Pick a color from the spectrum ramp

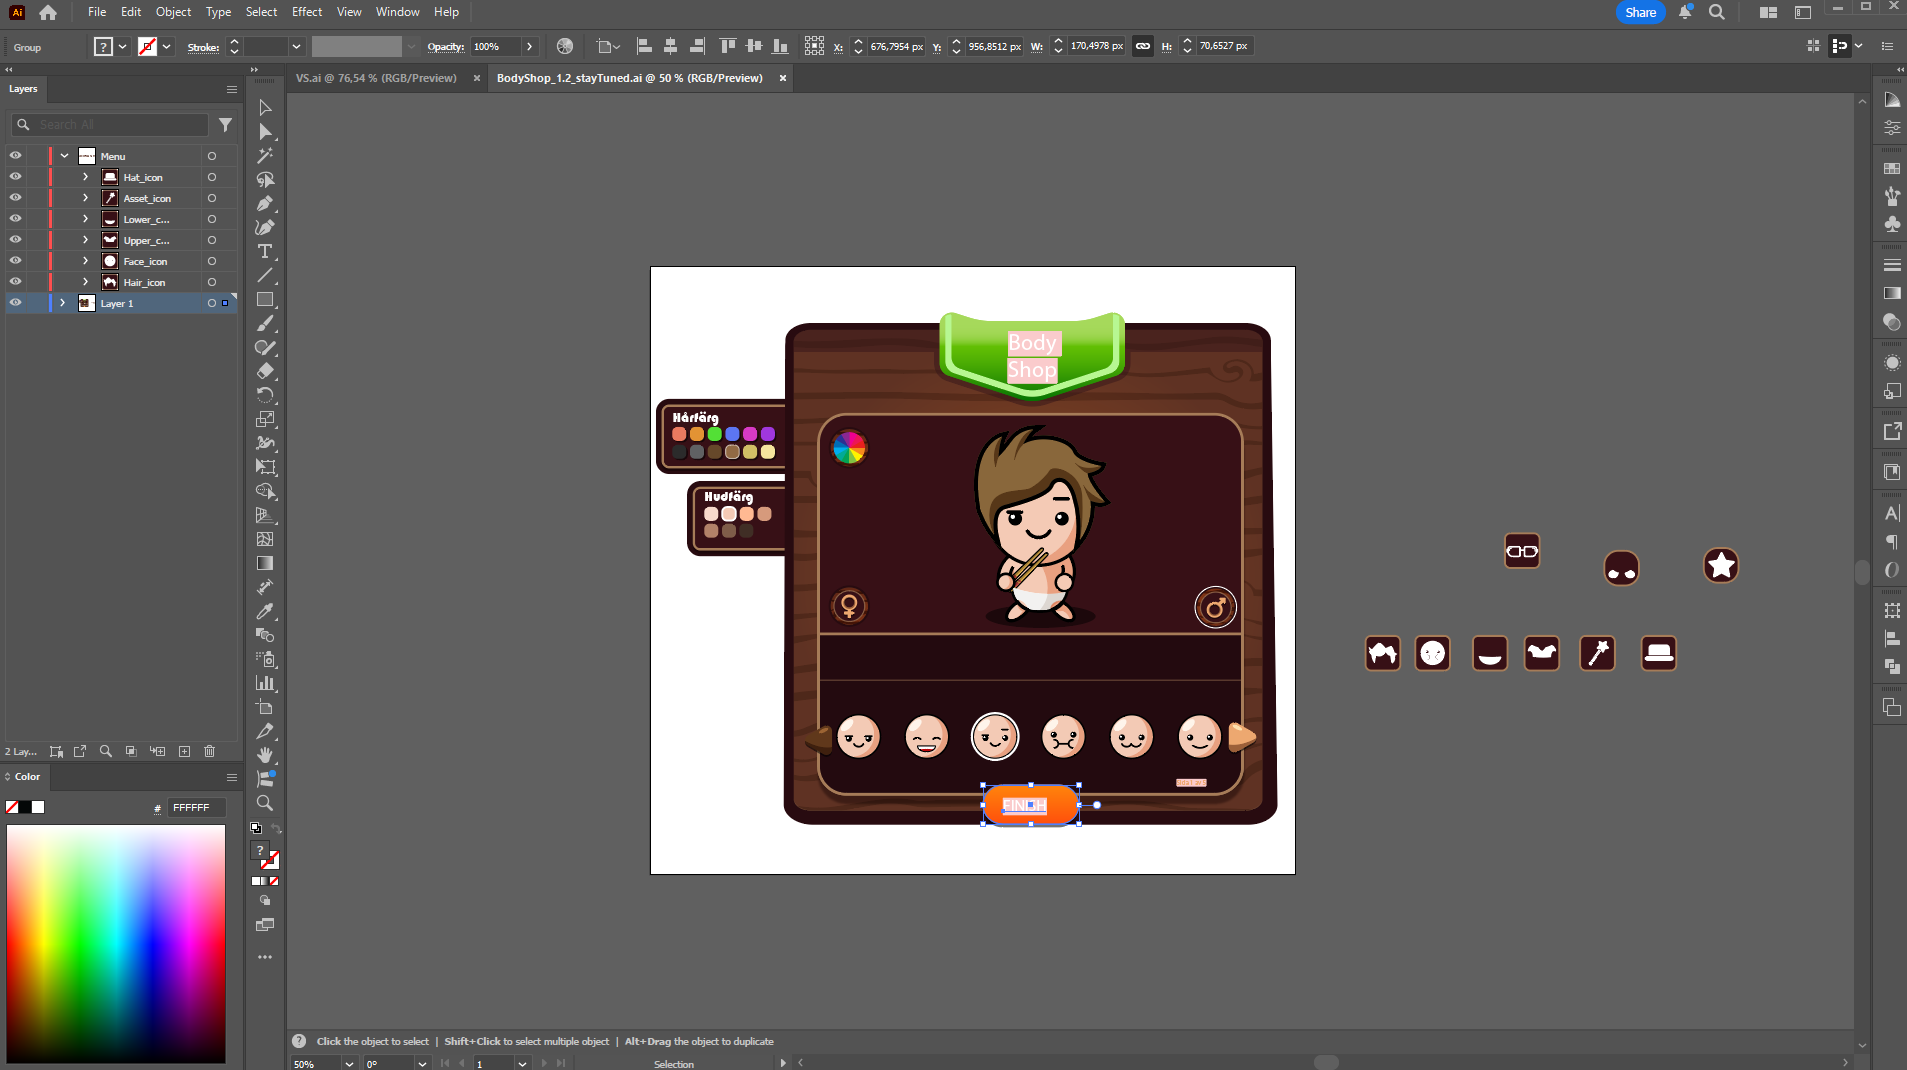(x=116, y=943)
